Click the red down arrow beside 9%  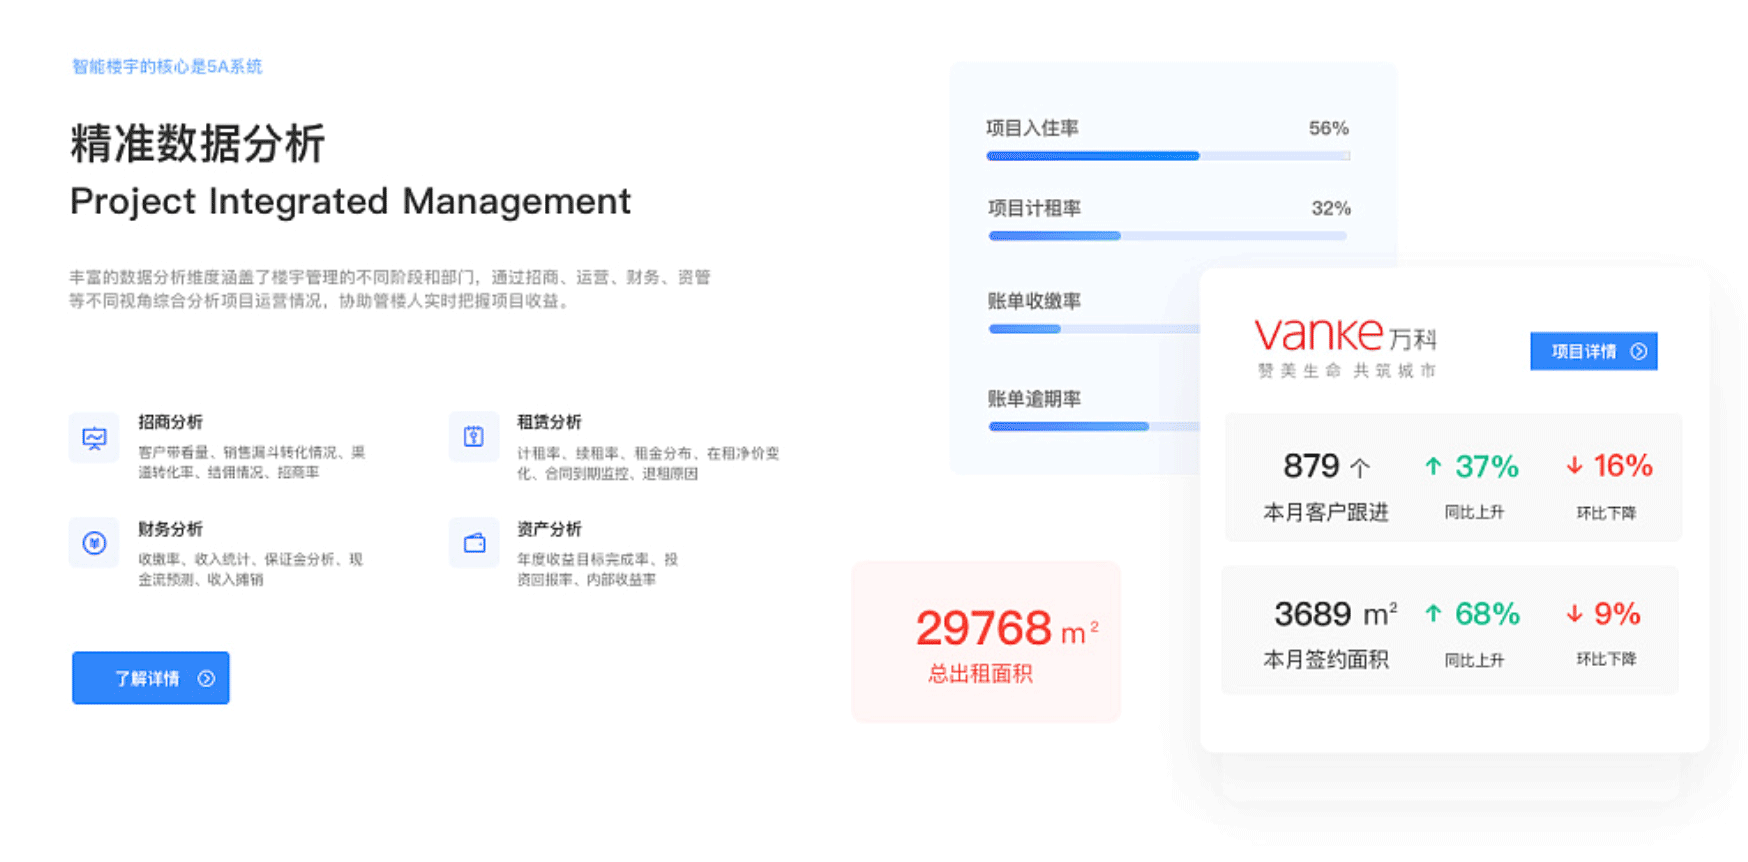1574,613
